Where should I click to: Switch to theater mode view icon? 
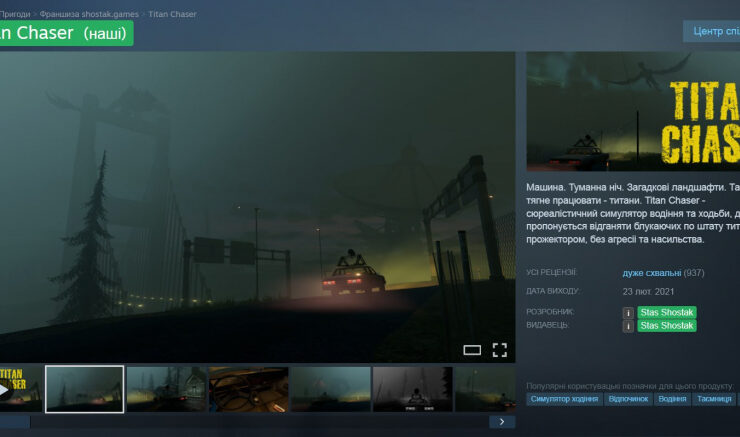pos(472,350)
